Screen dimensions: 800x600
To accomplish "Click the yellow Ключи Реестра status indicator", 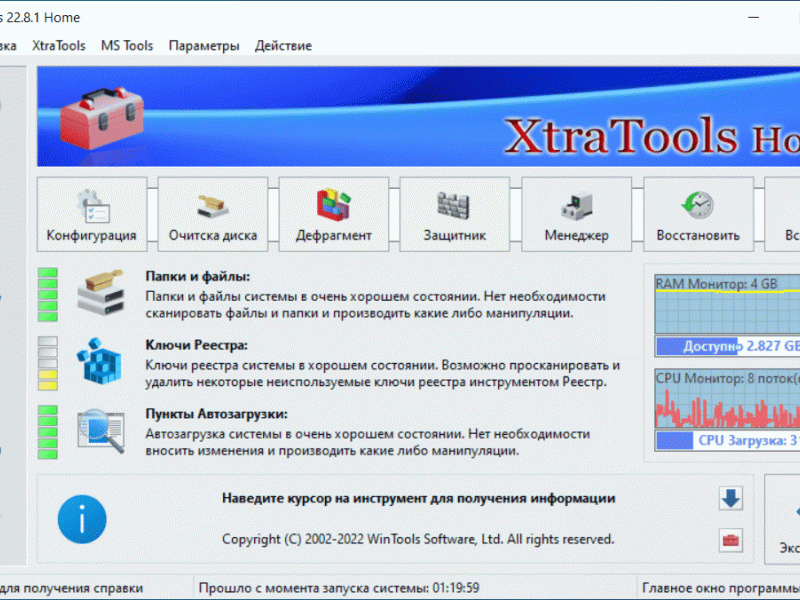I will coord(47,363).
